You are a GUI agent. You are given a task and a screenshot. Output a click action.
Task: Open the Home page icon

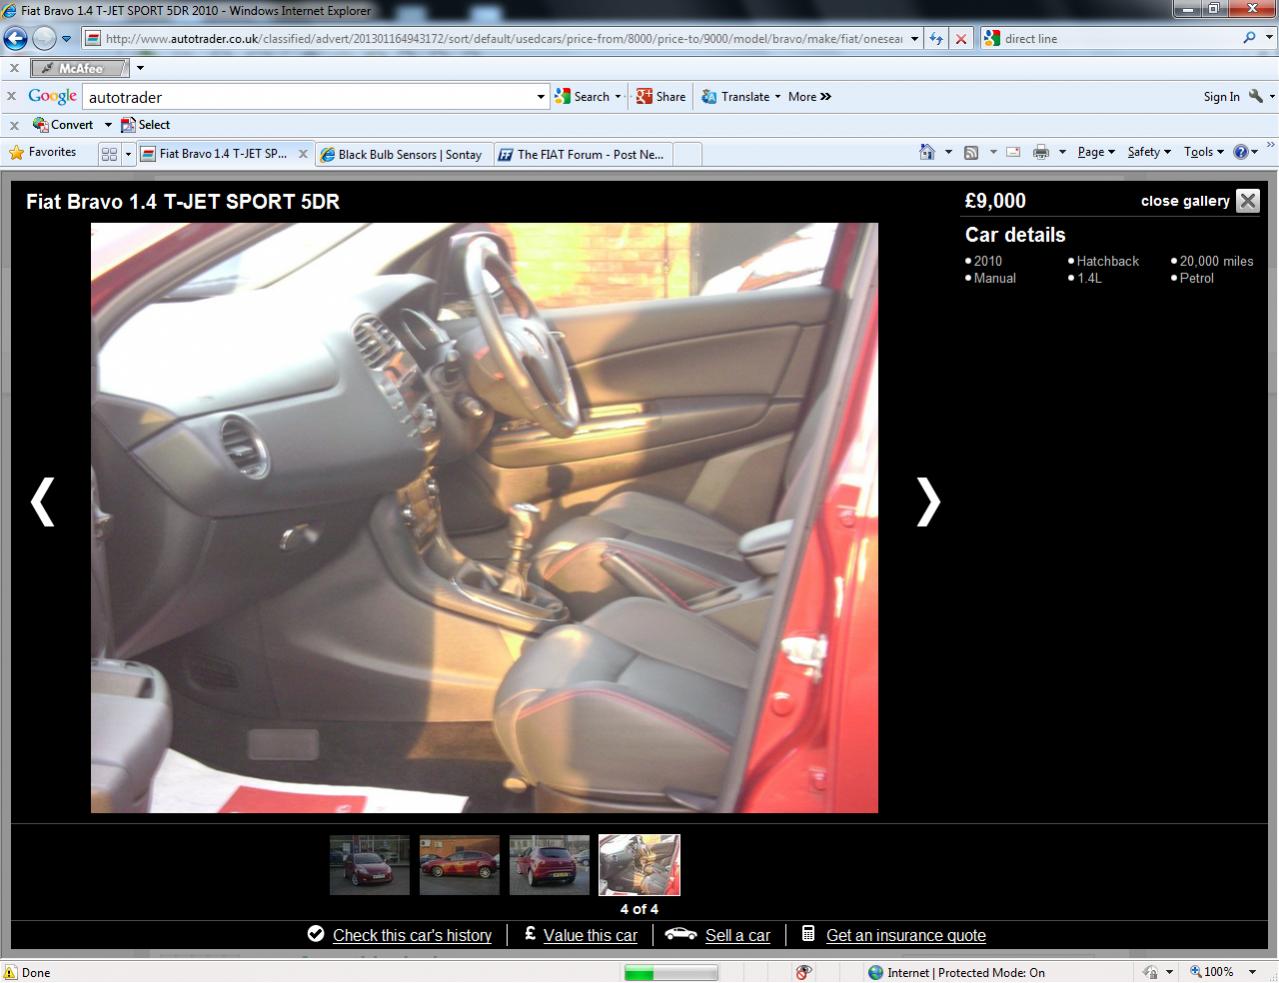click(927, 152)
